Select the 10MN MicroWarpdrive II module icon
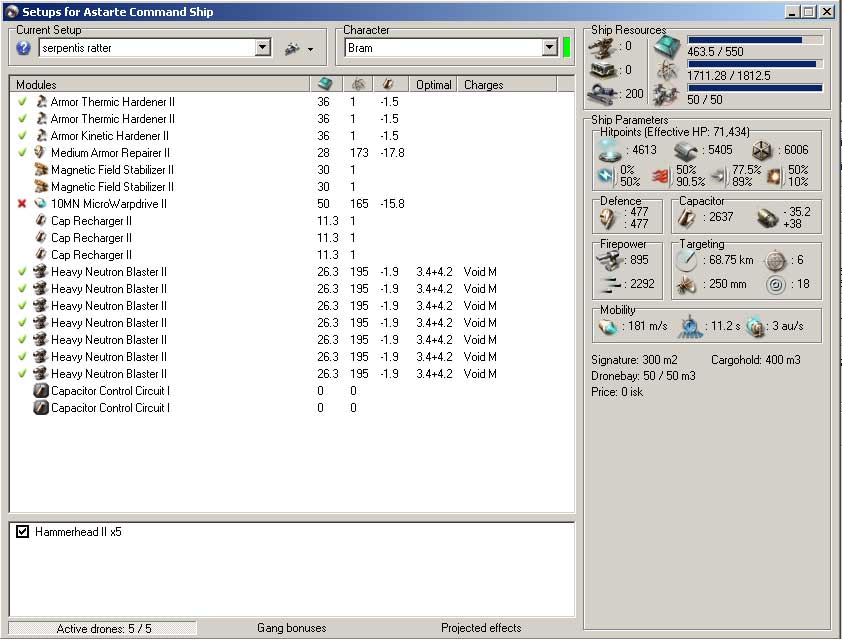Viewport: 842px width, 639px height. click(41, 204)
